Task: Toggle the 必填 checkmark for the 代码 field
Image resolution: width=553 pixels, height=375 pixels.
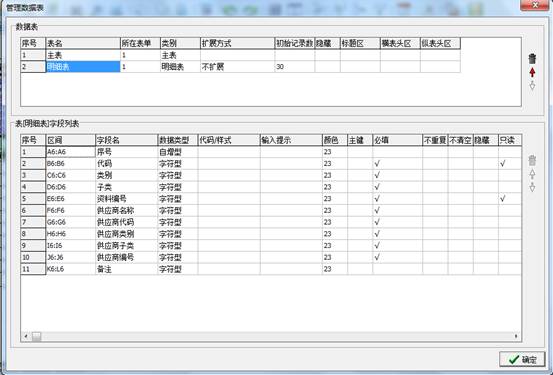Action: 397,164
